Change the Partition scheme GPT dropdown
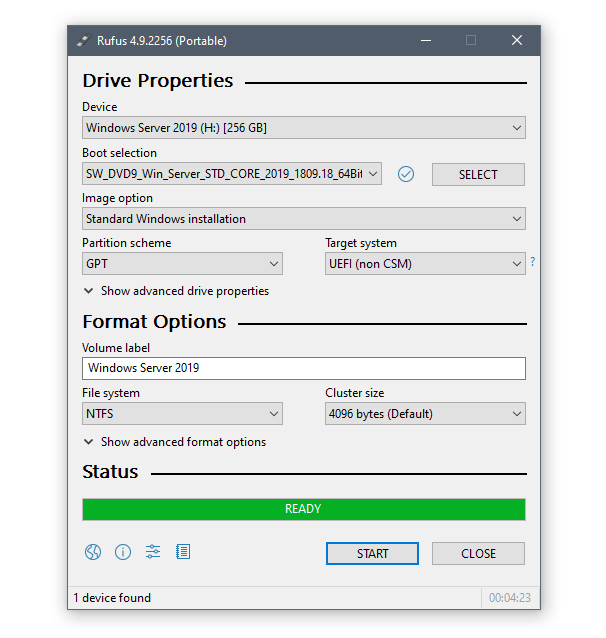The height and width of the screenshot is (638, 606). click(x=182, y=264)
